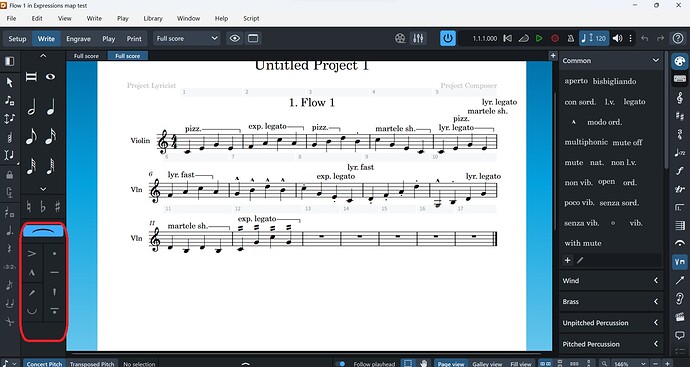Screen dimensions: 690x367
Task: Open the Library menu
Action: pos(153,18)
